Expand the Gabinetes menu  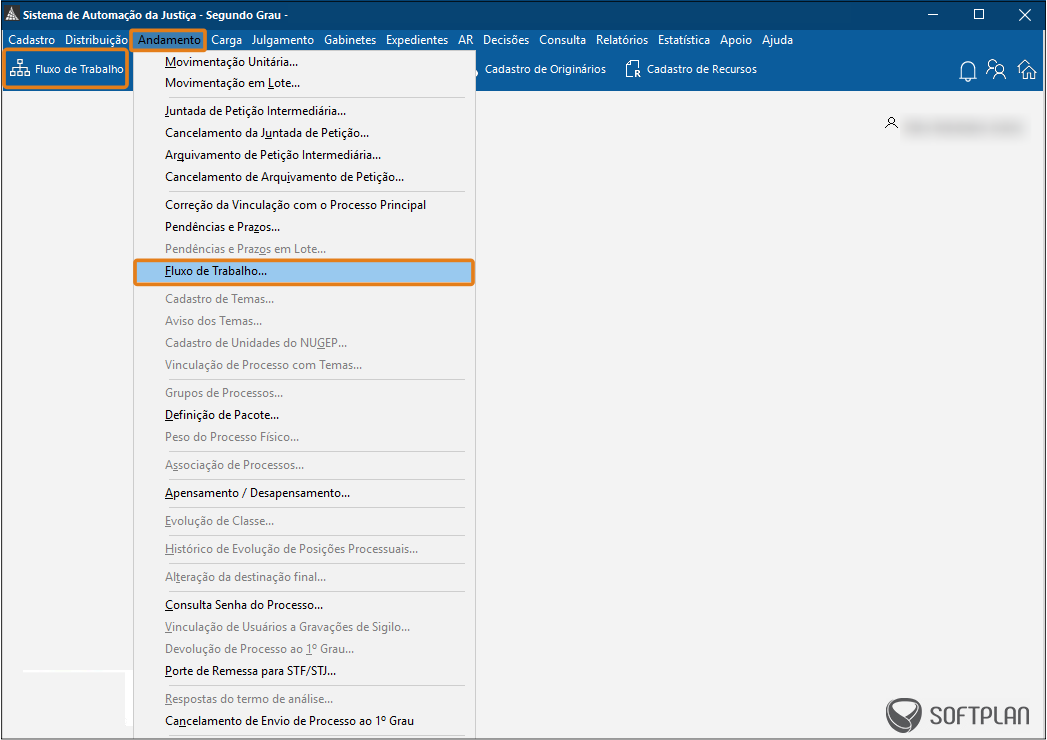point(350,40)
